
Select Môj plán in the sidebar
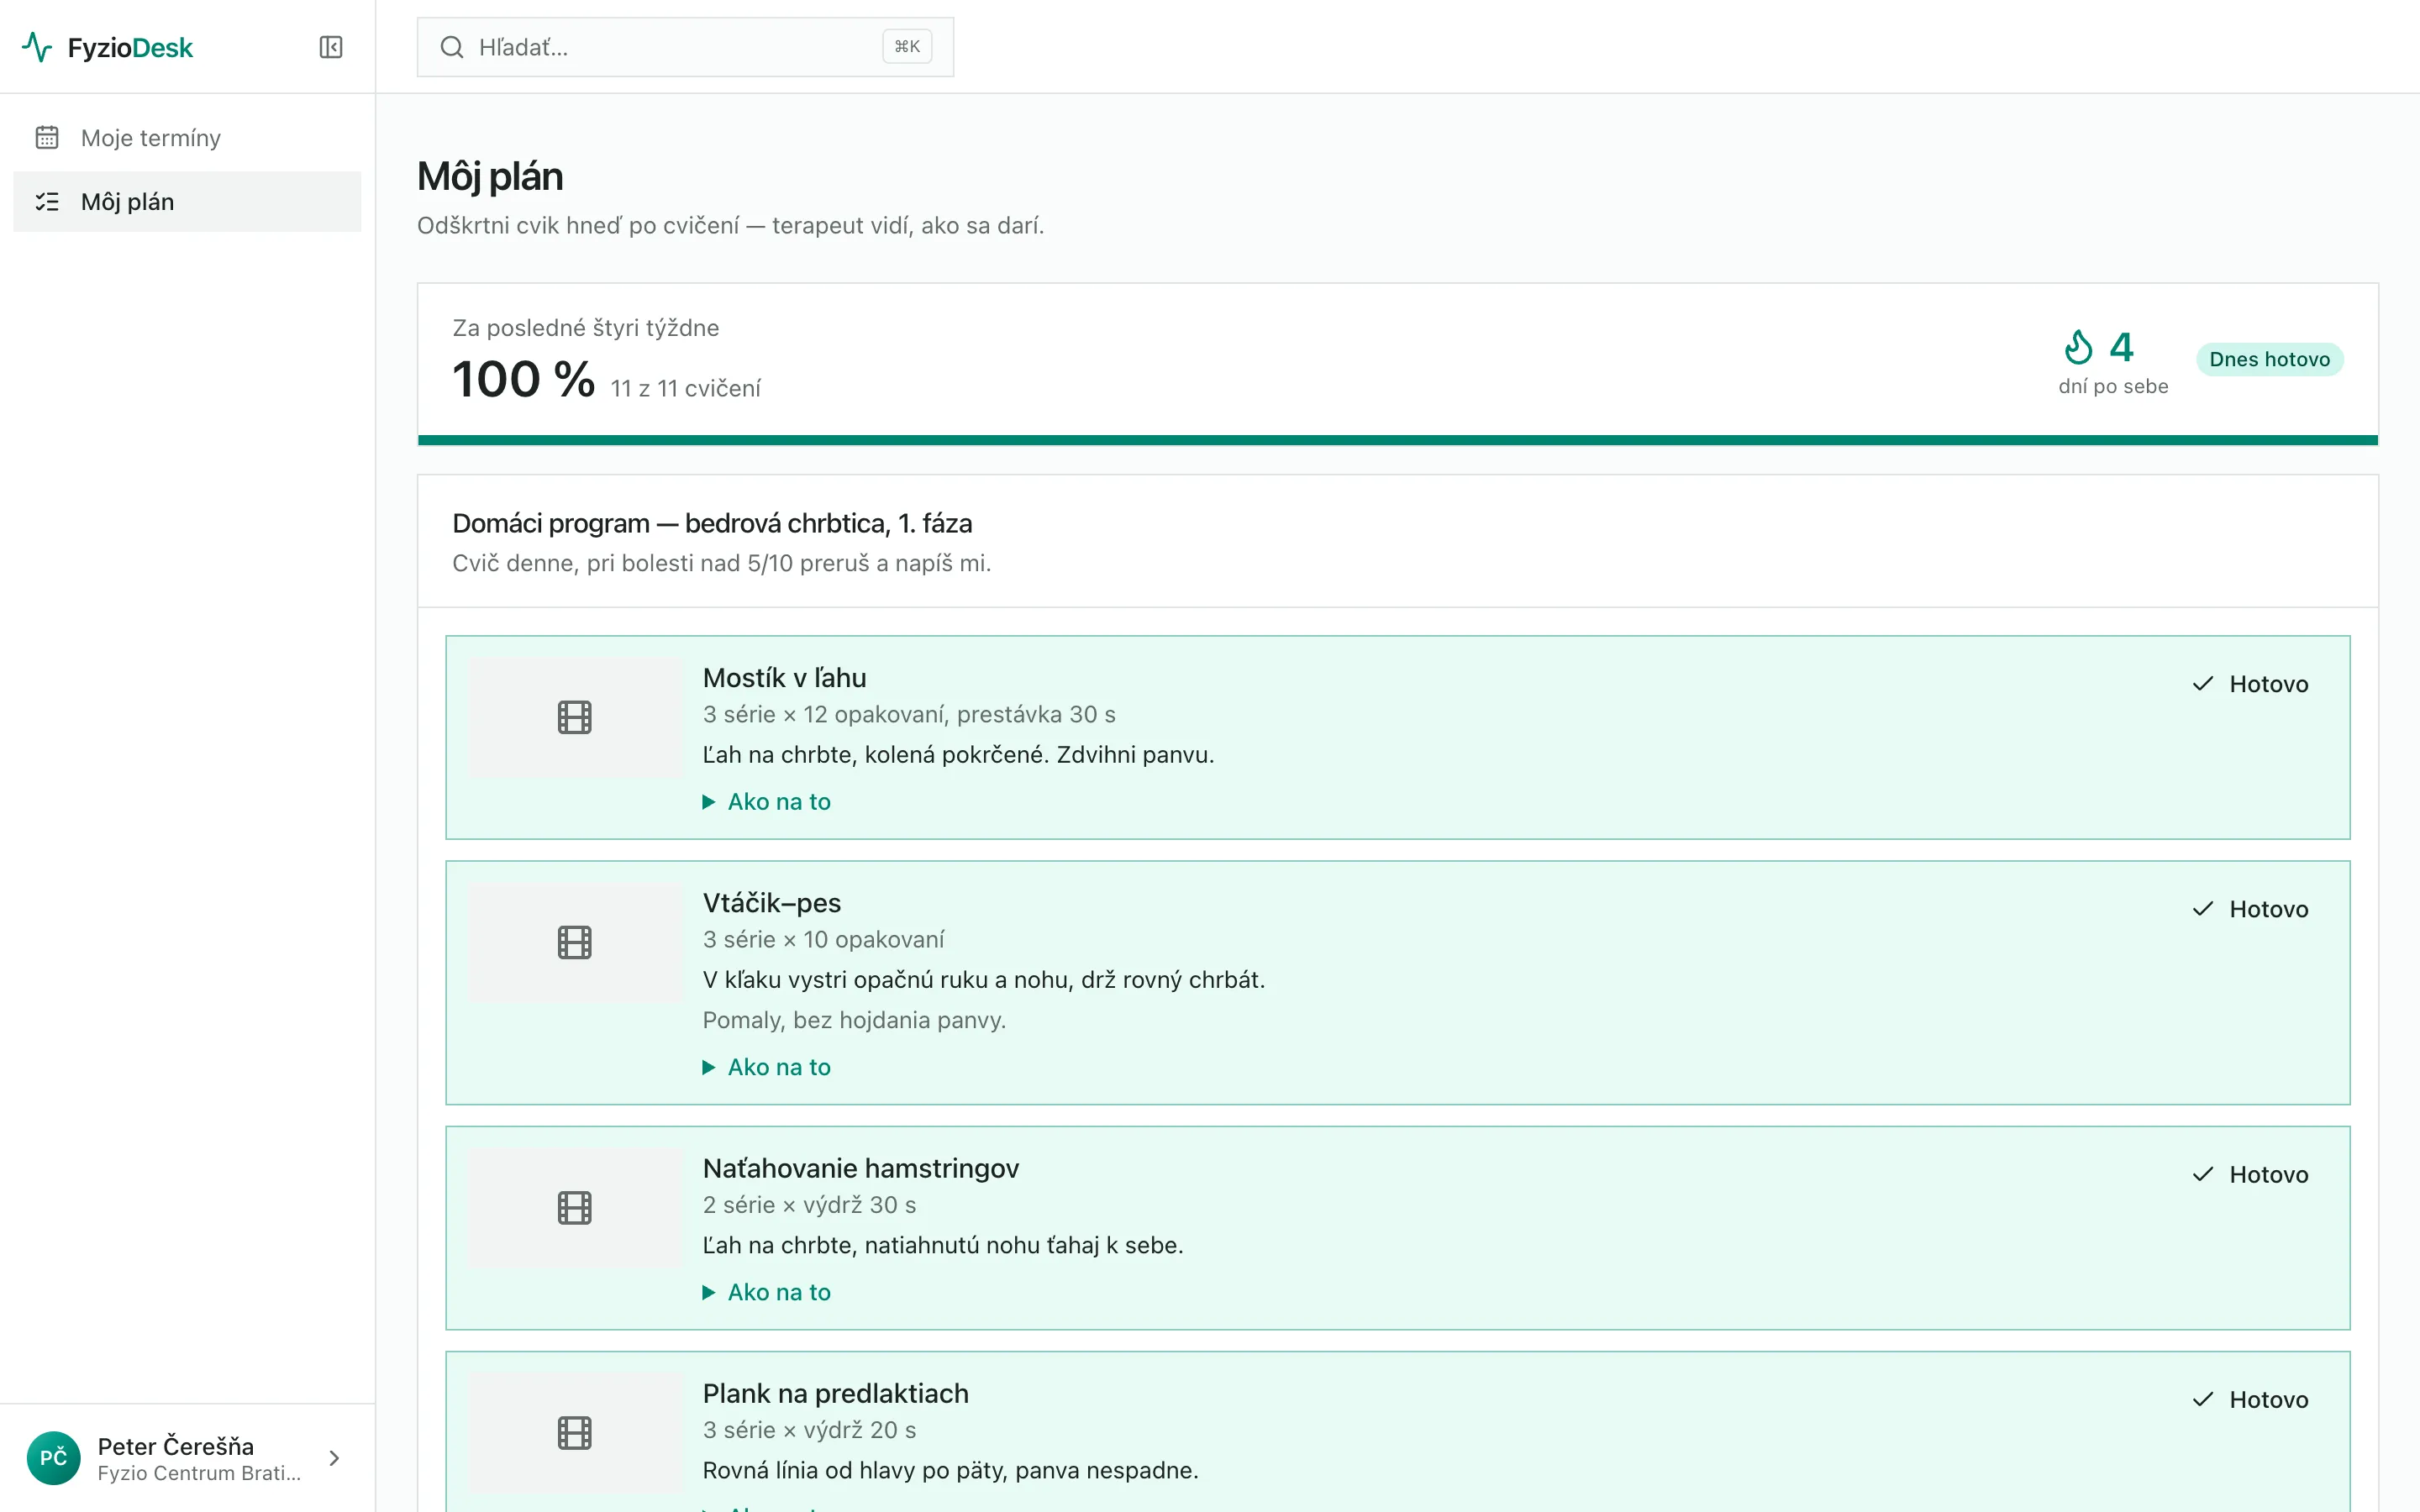187,202
